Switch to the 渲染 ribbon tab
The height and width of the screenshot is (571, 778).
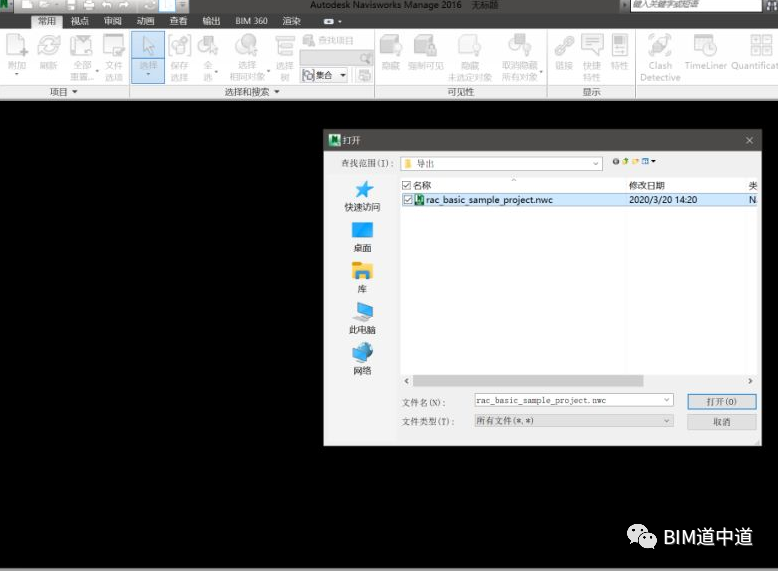292,21
